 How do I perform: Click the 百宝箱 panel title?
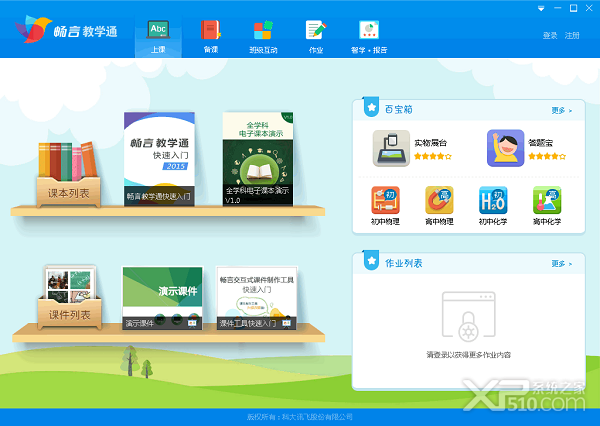pos(399,109)
